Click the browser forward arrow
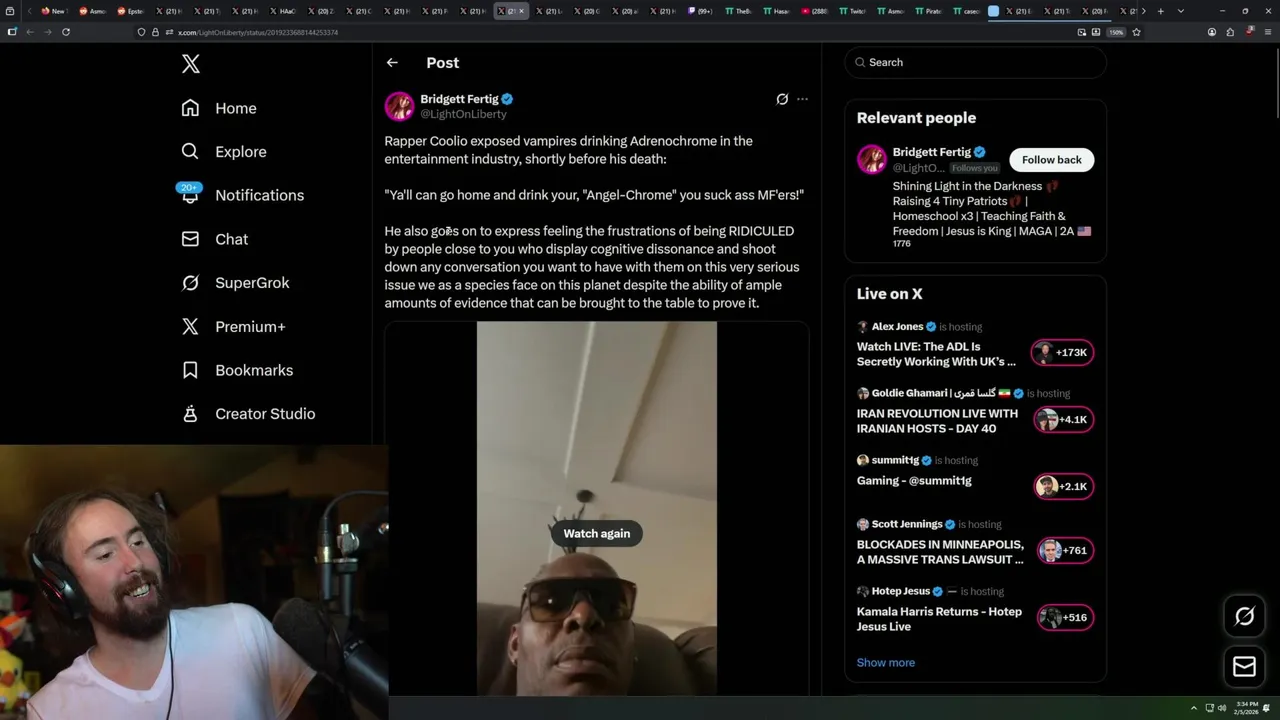 [x=47, y=32]
